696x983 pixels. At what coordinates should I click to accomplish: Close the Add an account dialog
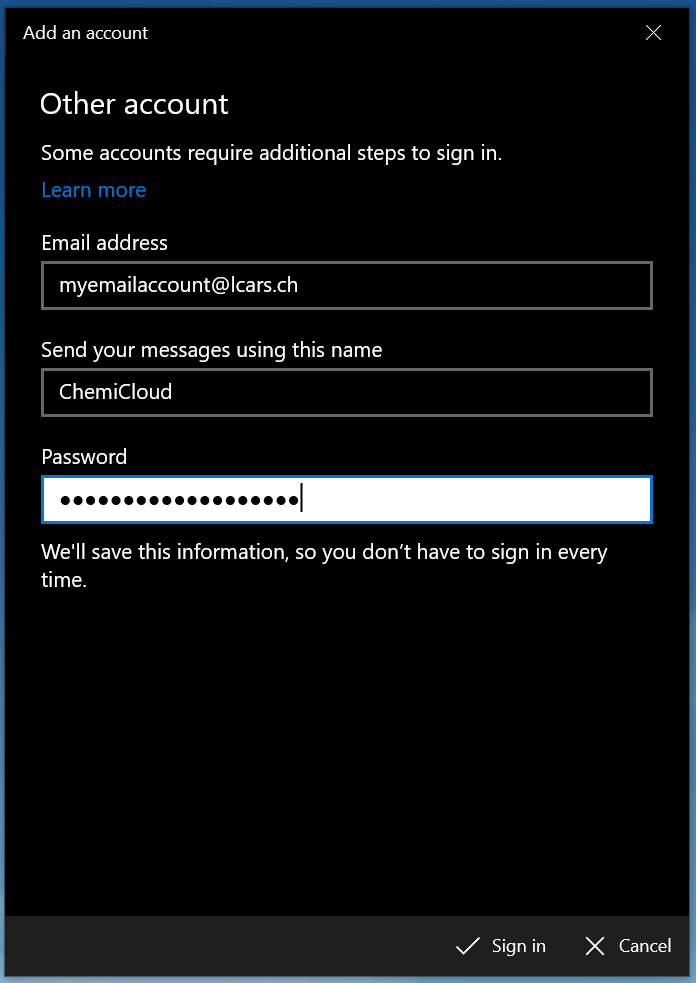pos(653,33)
